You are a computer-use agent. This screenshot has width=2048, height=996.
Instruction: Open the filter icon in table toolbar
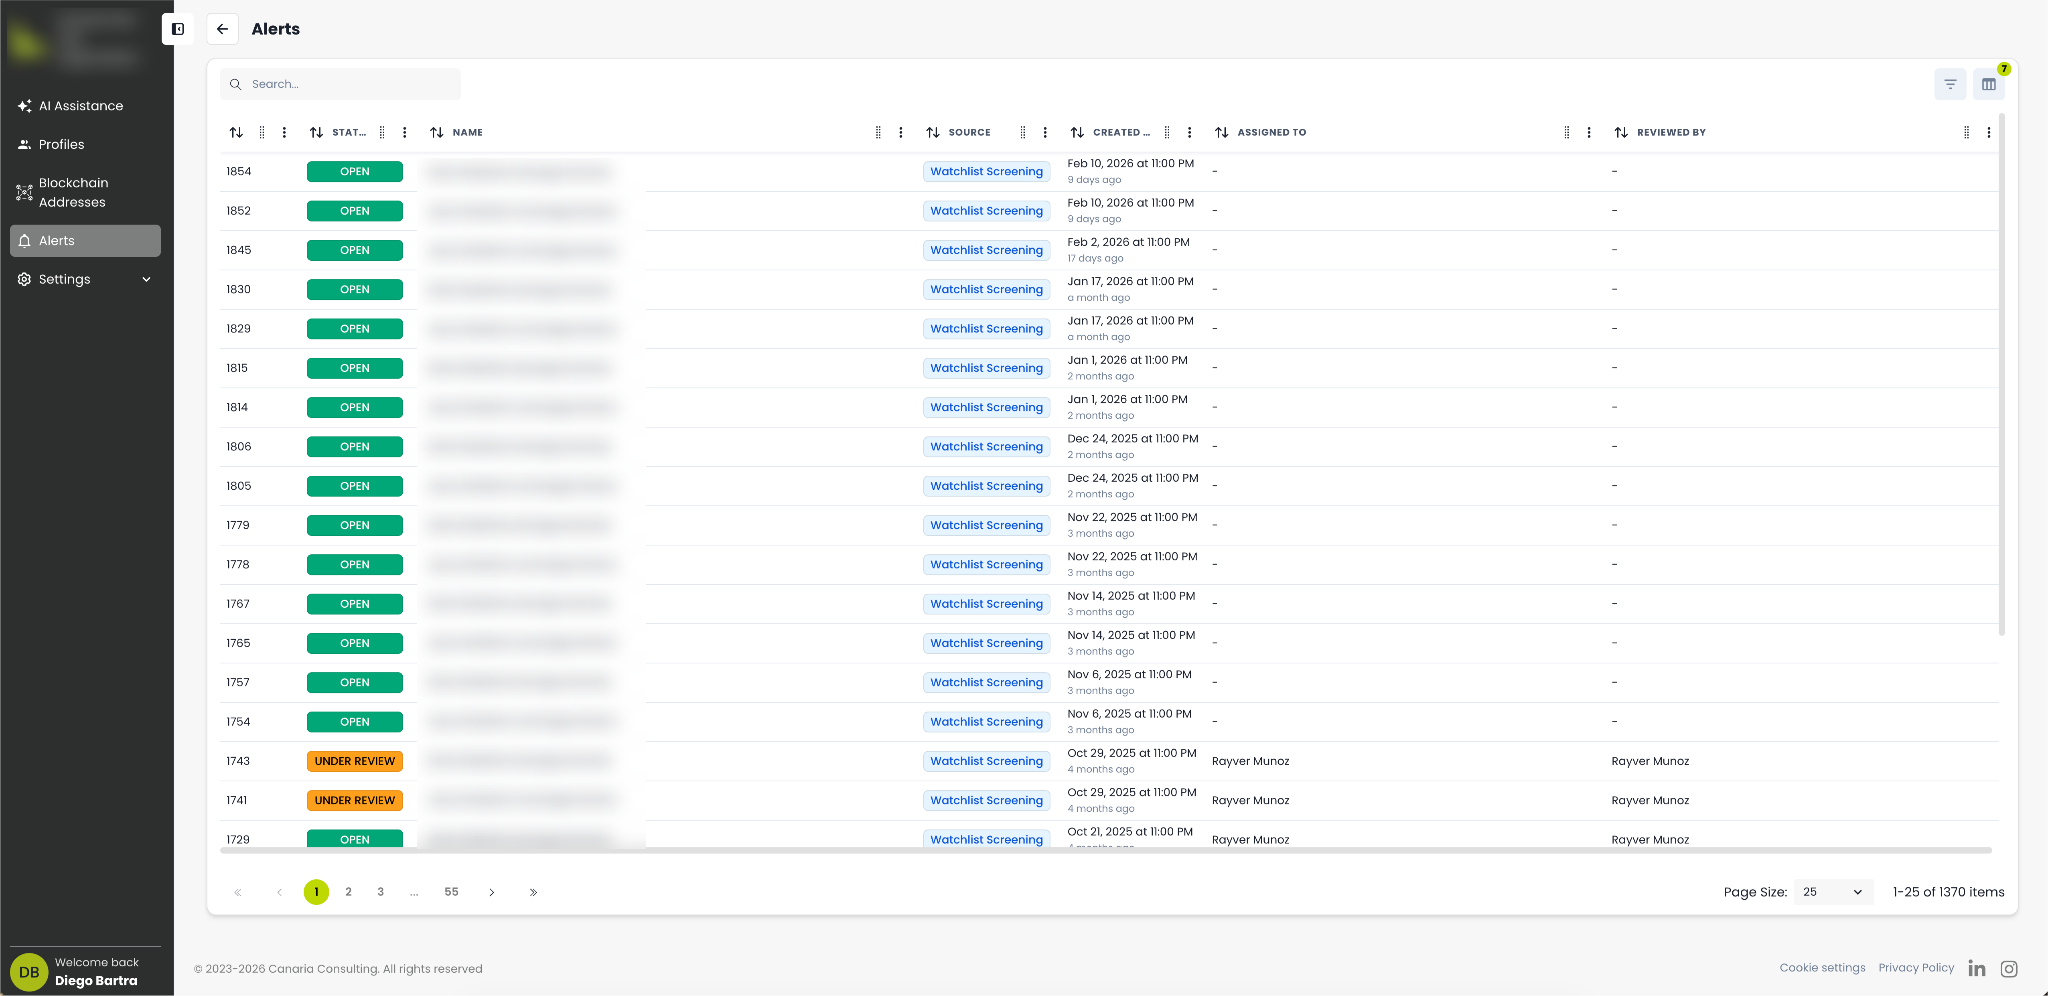coord(1950,84)
